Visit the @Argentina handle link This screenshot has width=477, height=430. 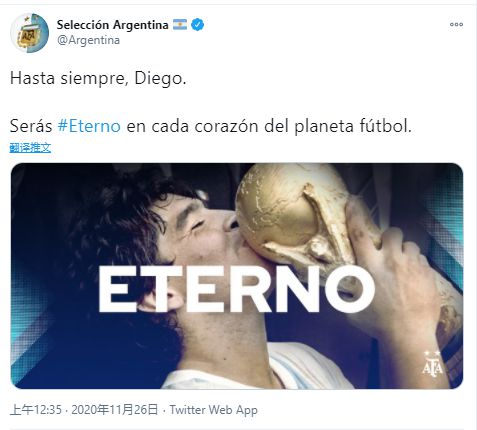[88, 40]
